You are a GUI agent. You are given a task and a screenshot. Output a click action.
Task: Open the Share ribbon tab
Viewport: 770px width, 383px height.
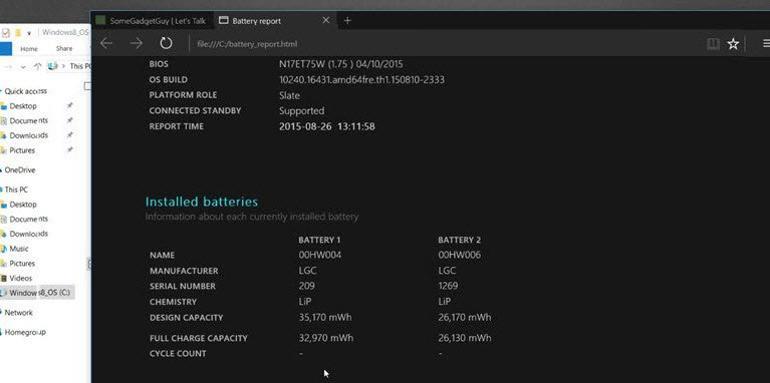(x=64, y=49)
